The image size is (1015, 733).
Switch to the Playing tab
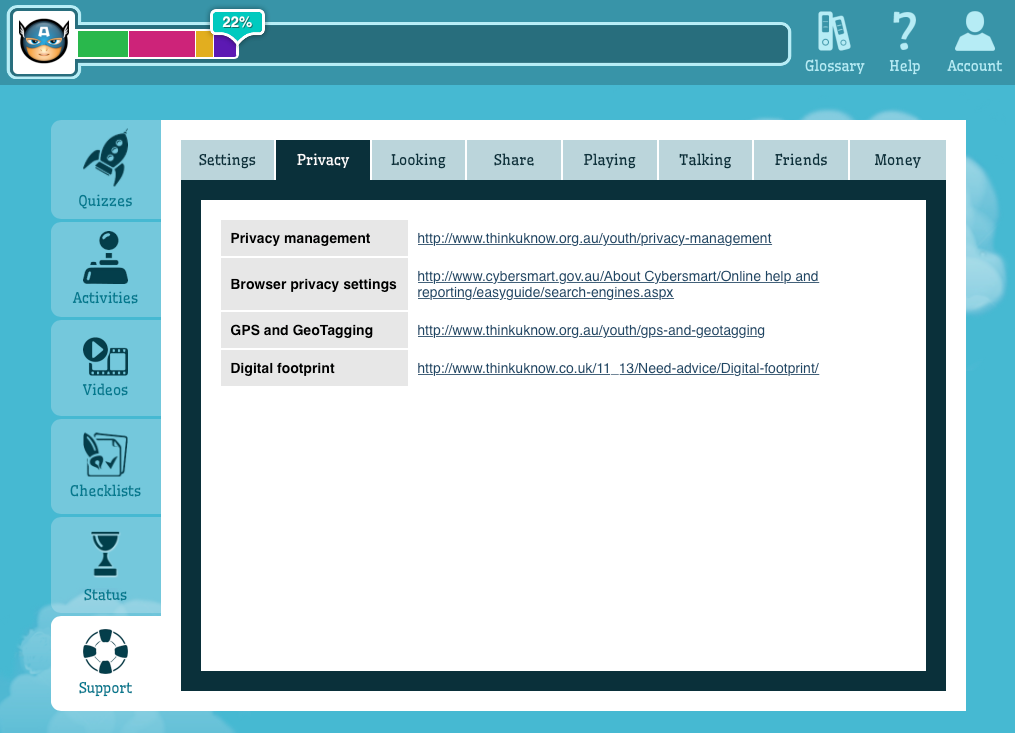609,160
